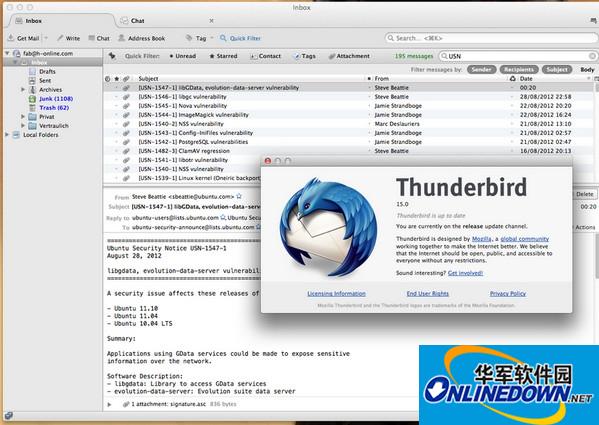Image resolution: width=599 pixels, height=425 pixels.
Task: Open the Write new message button
Action: 68,38
